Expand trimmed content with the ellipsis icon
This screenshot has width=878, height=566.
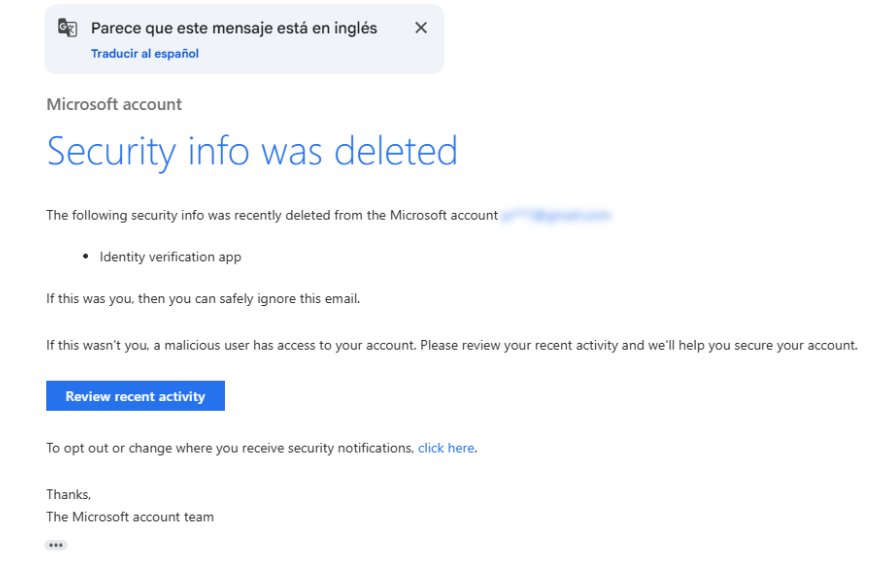55,545
